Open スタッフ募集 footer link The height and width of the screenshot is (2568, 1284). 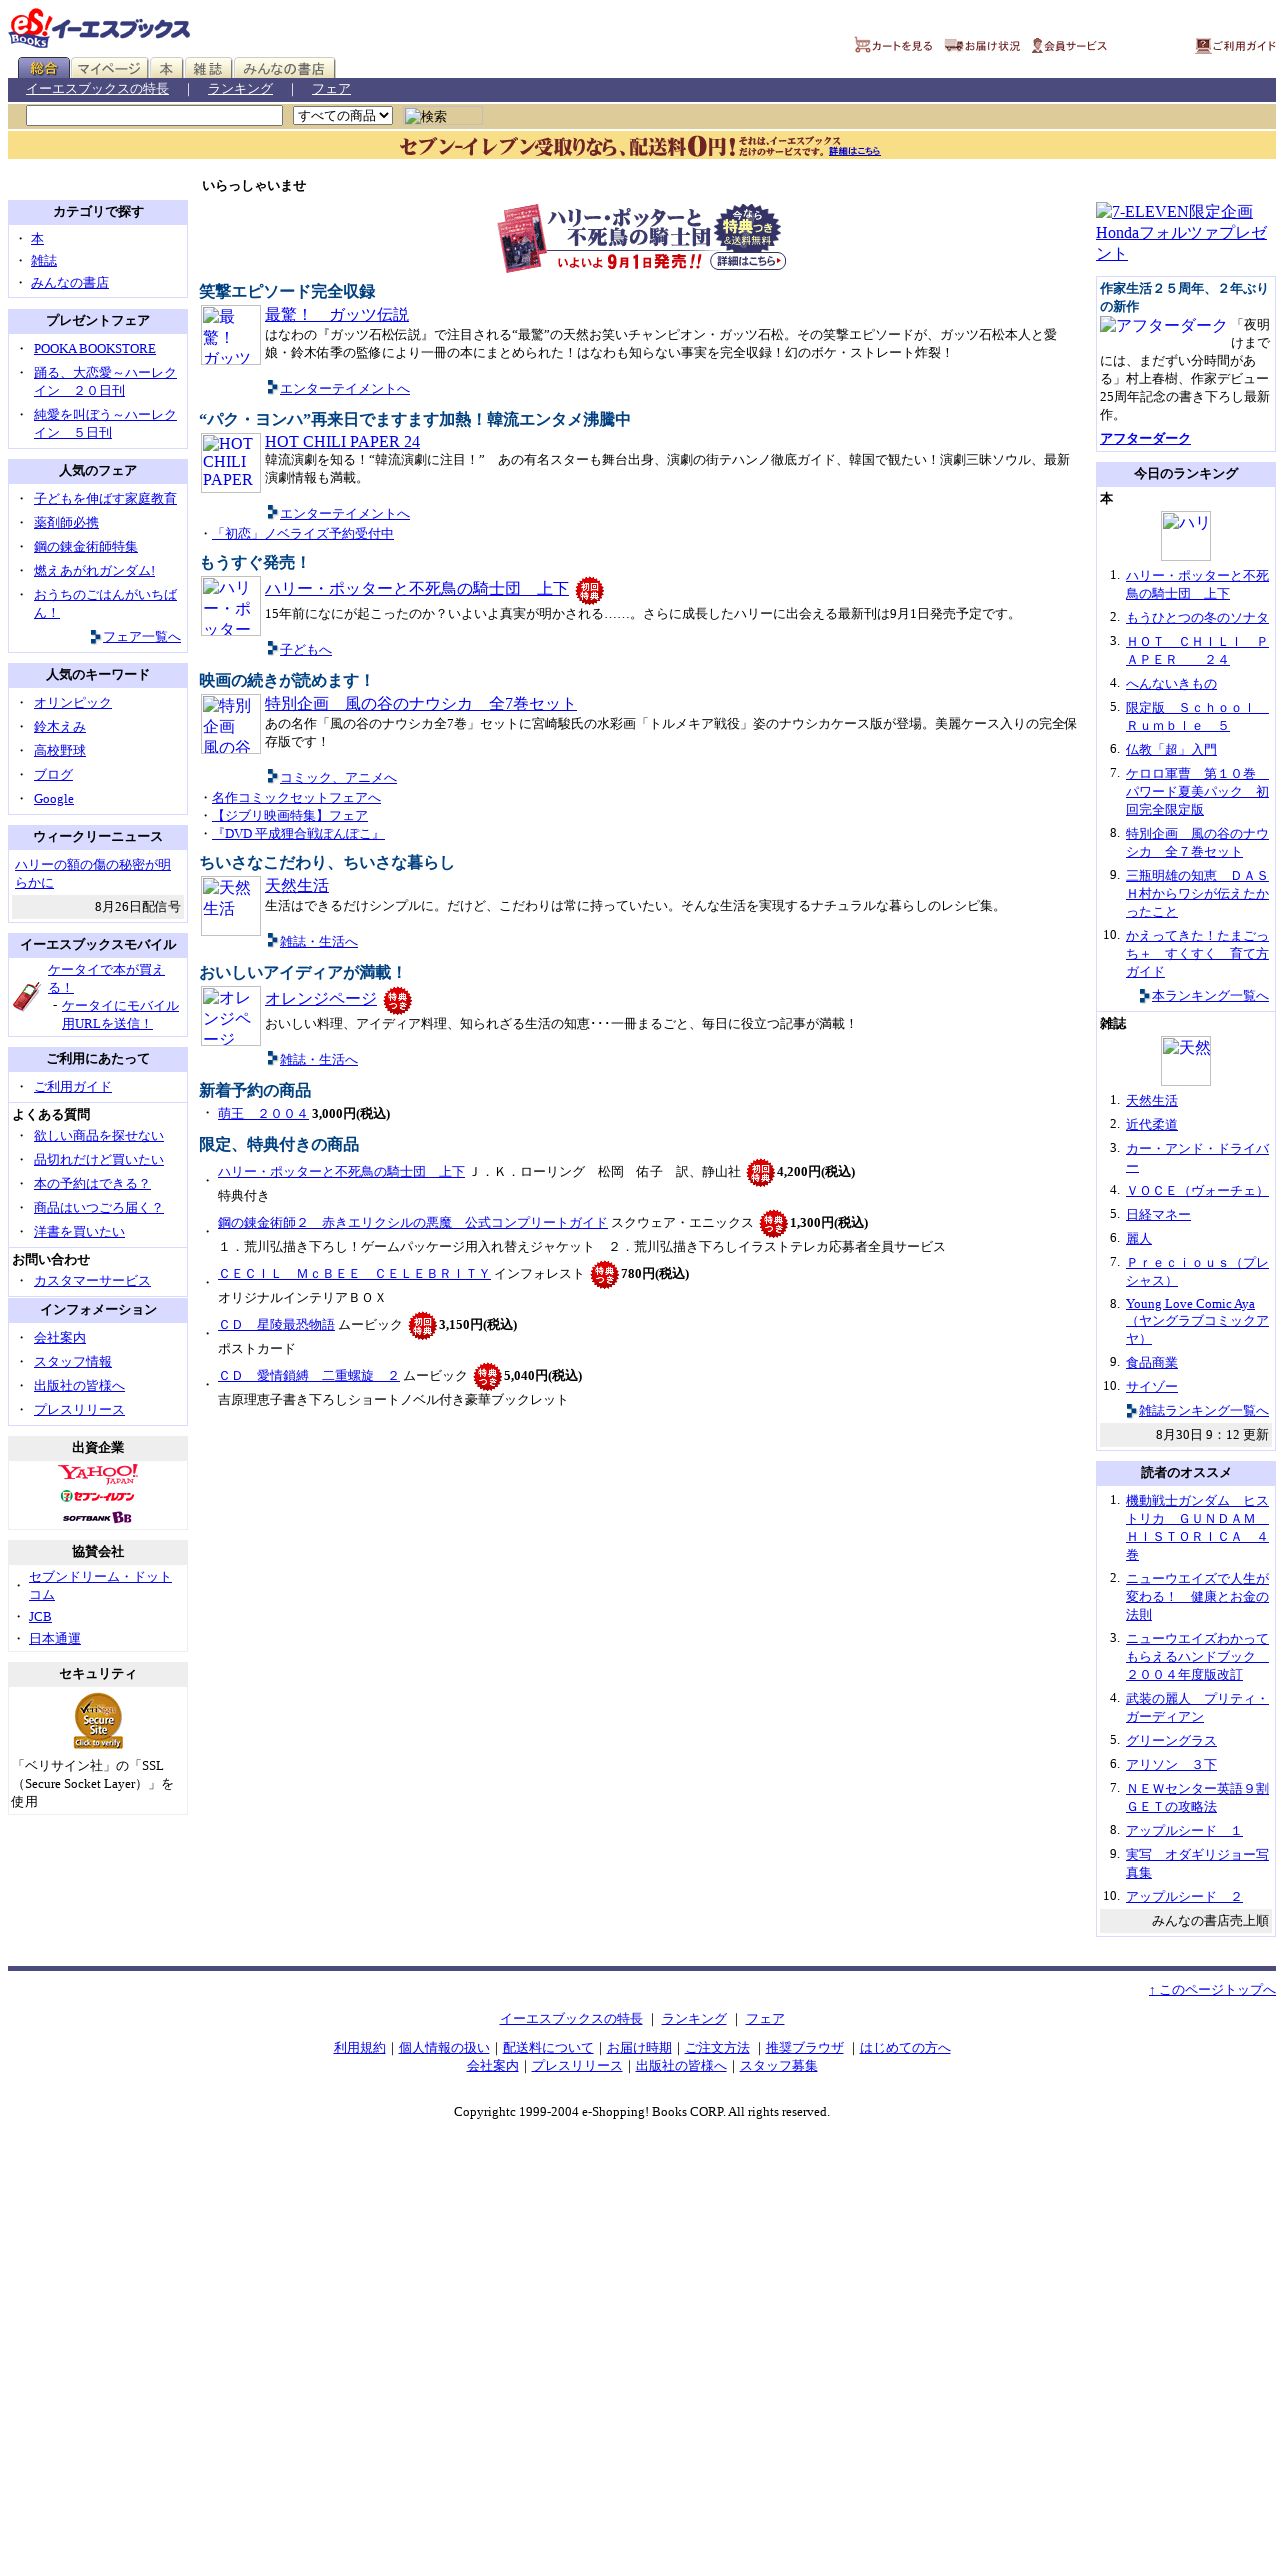778,2066
